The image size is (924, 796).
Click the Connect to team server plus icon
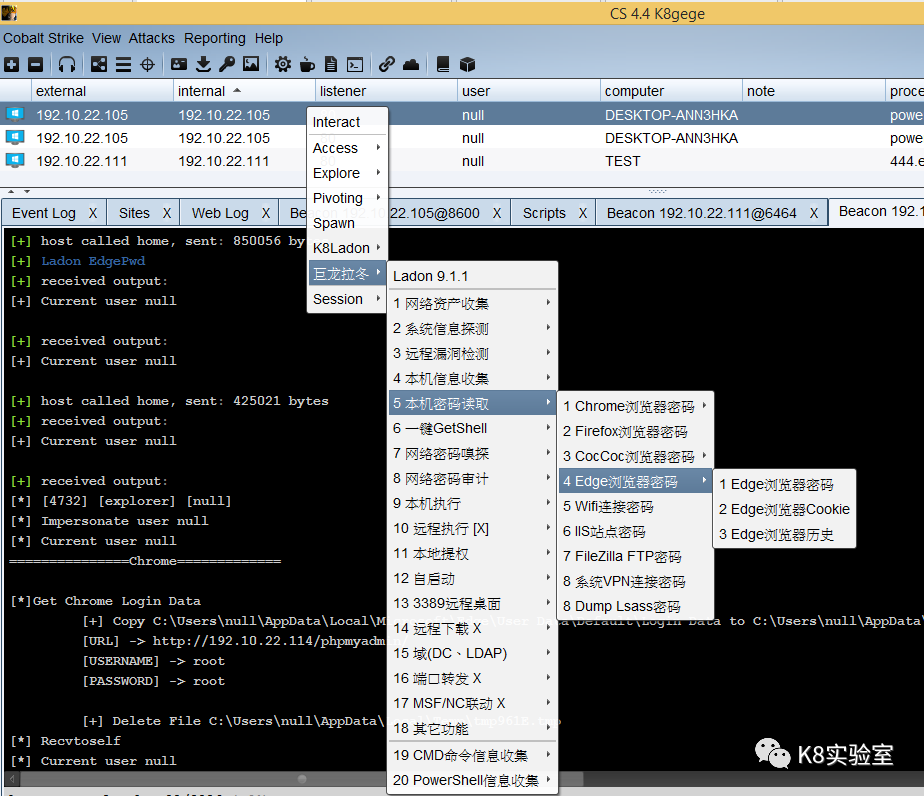[11, 64]
